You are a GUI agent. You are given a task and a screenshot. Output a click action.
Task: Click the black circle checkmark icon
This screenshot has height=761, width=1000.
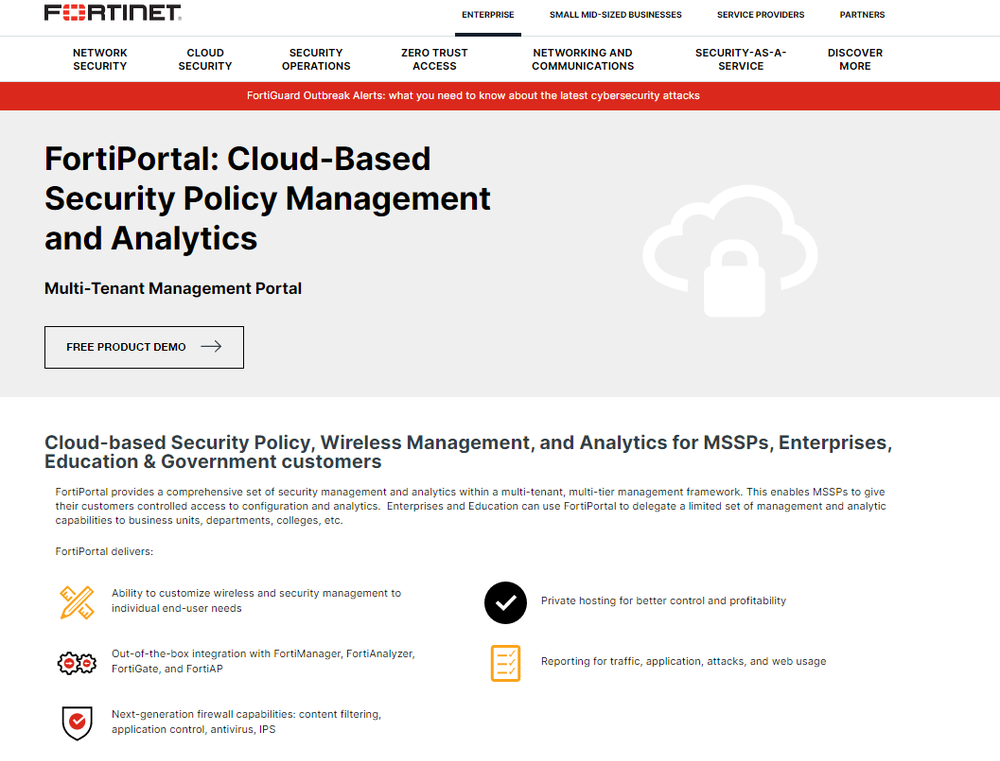tap(505, 601)
